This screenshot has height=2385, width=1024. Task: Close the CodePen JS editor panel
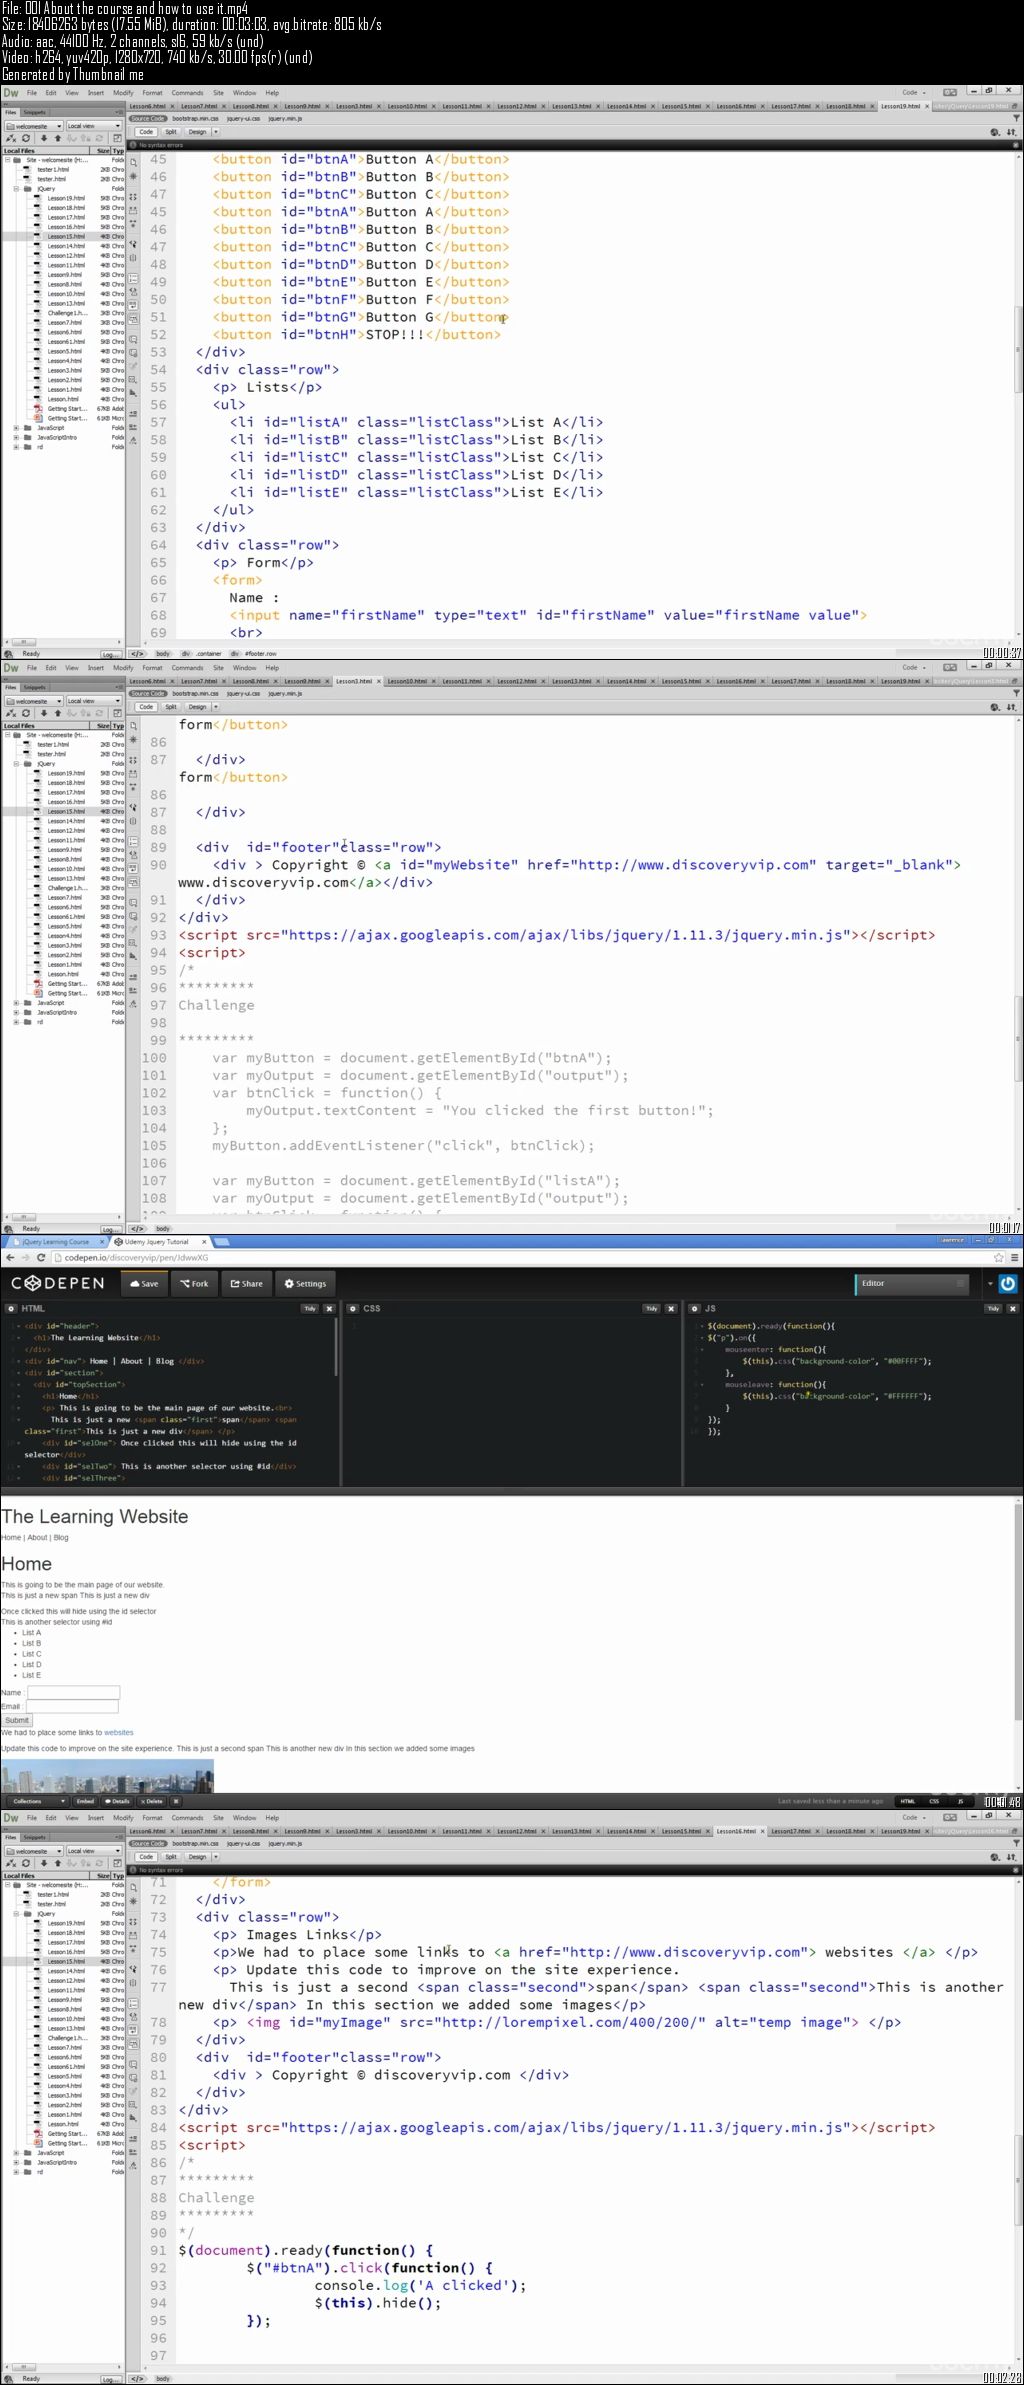point(1012,1308)
